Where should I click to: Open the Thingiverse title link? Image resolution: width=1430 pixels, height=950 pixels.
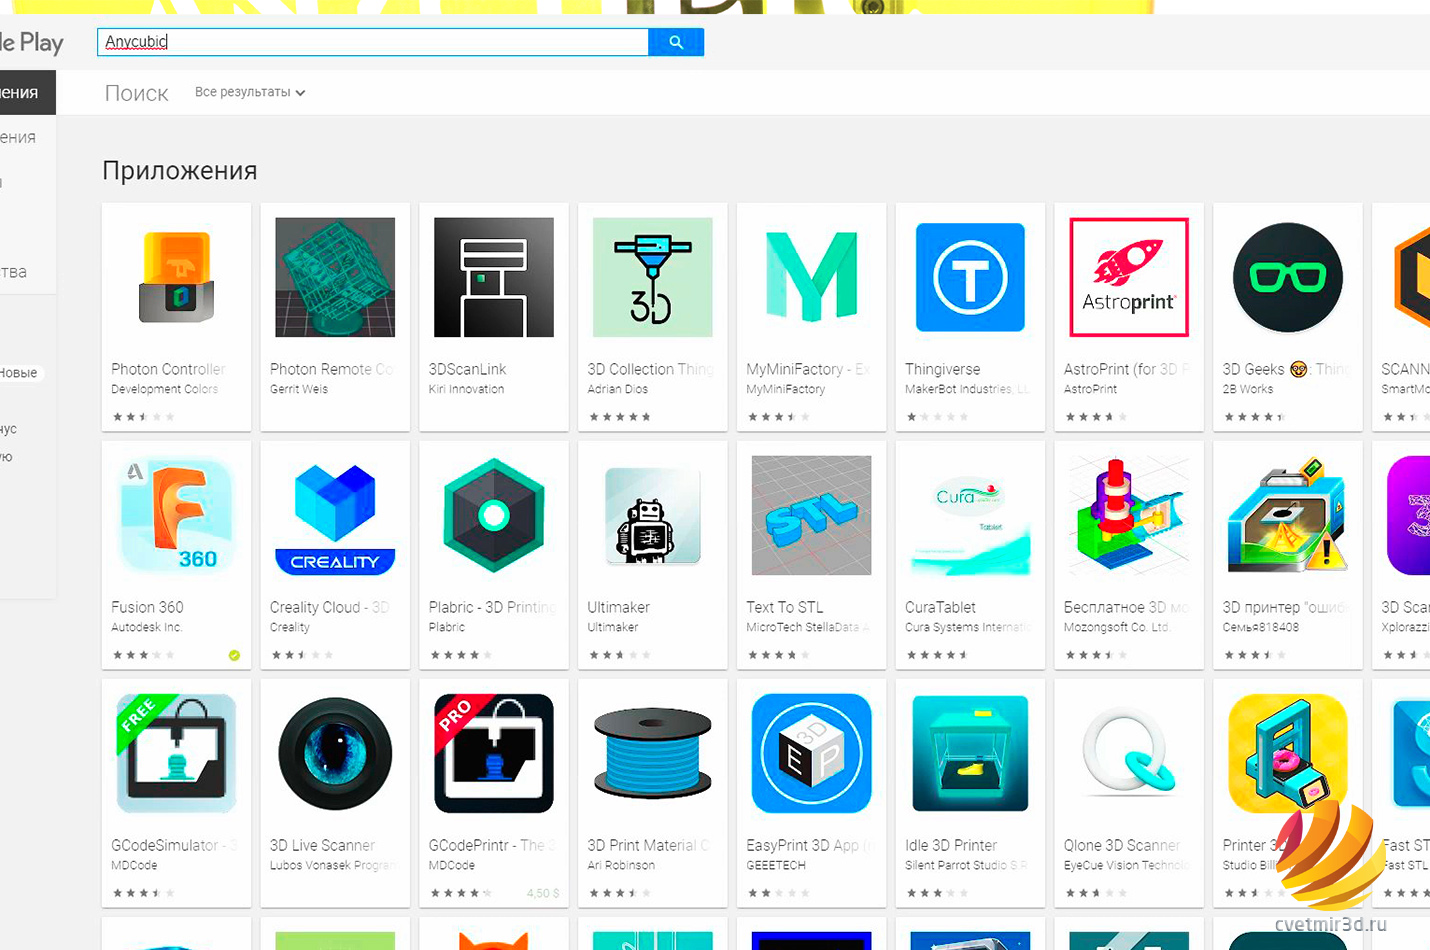(942, 369)
